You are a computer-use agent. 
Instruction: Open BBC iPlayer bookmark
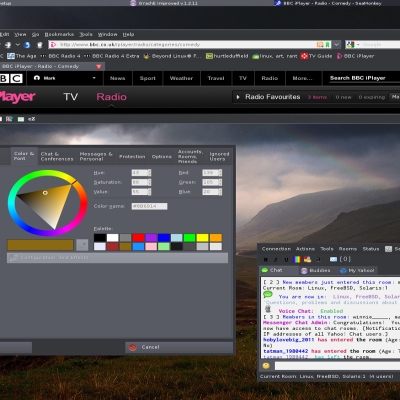pyautogui.click(x=355, y=56)
